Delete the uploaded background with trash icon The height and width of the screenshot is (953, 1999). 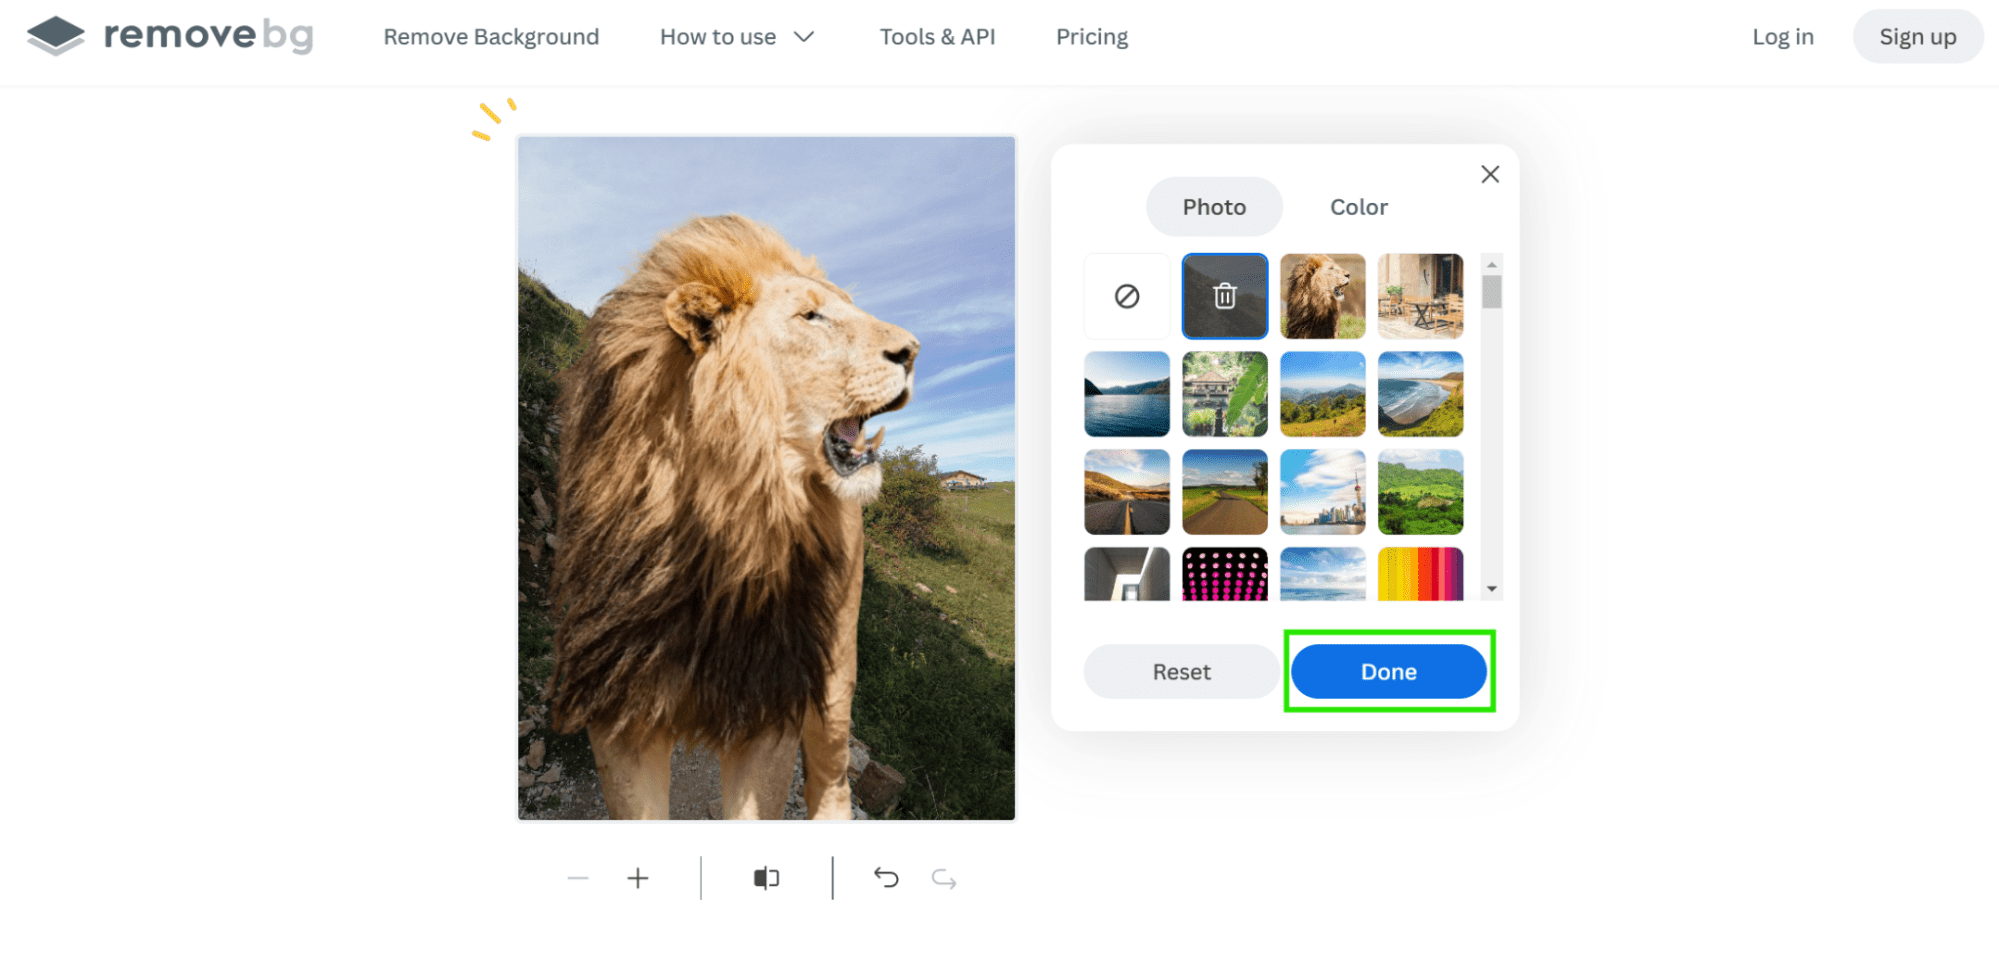(1225, 296)
